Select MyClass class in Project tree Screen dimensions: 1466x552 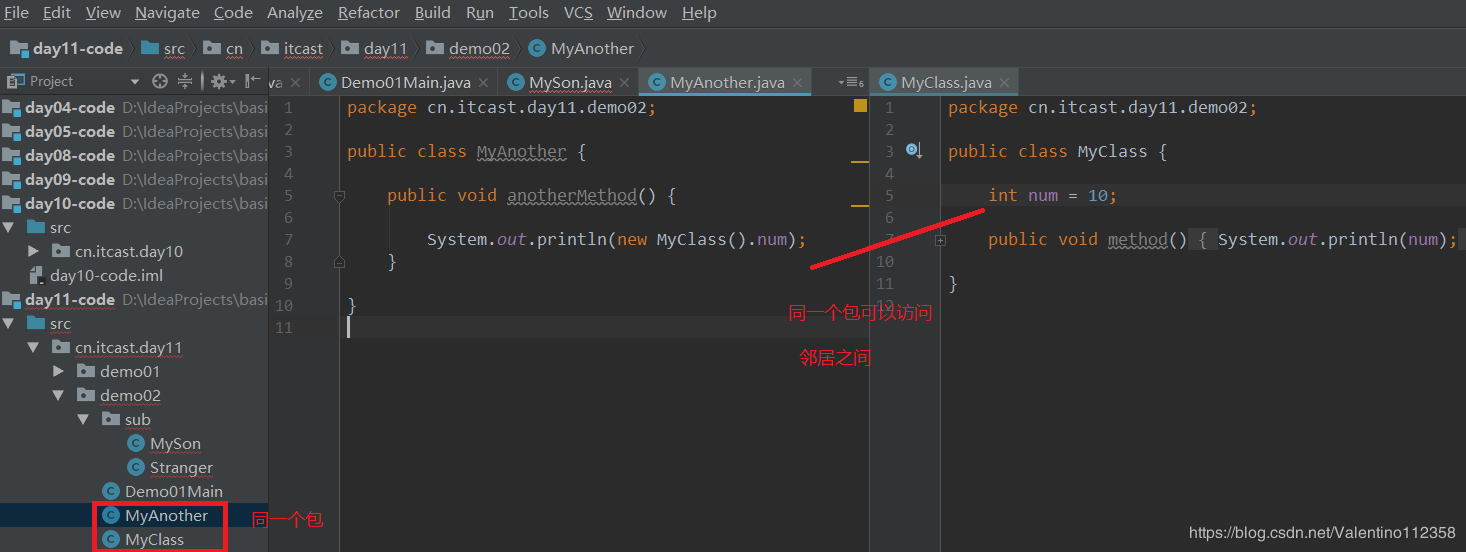[x=154, y=539]
